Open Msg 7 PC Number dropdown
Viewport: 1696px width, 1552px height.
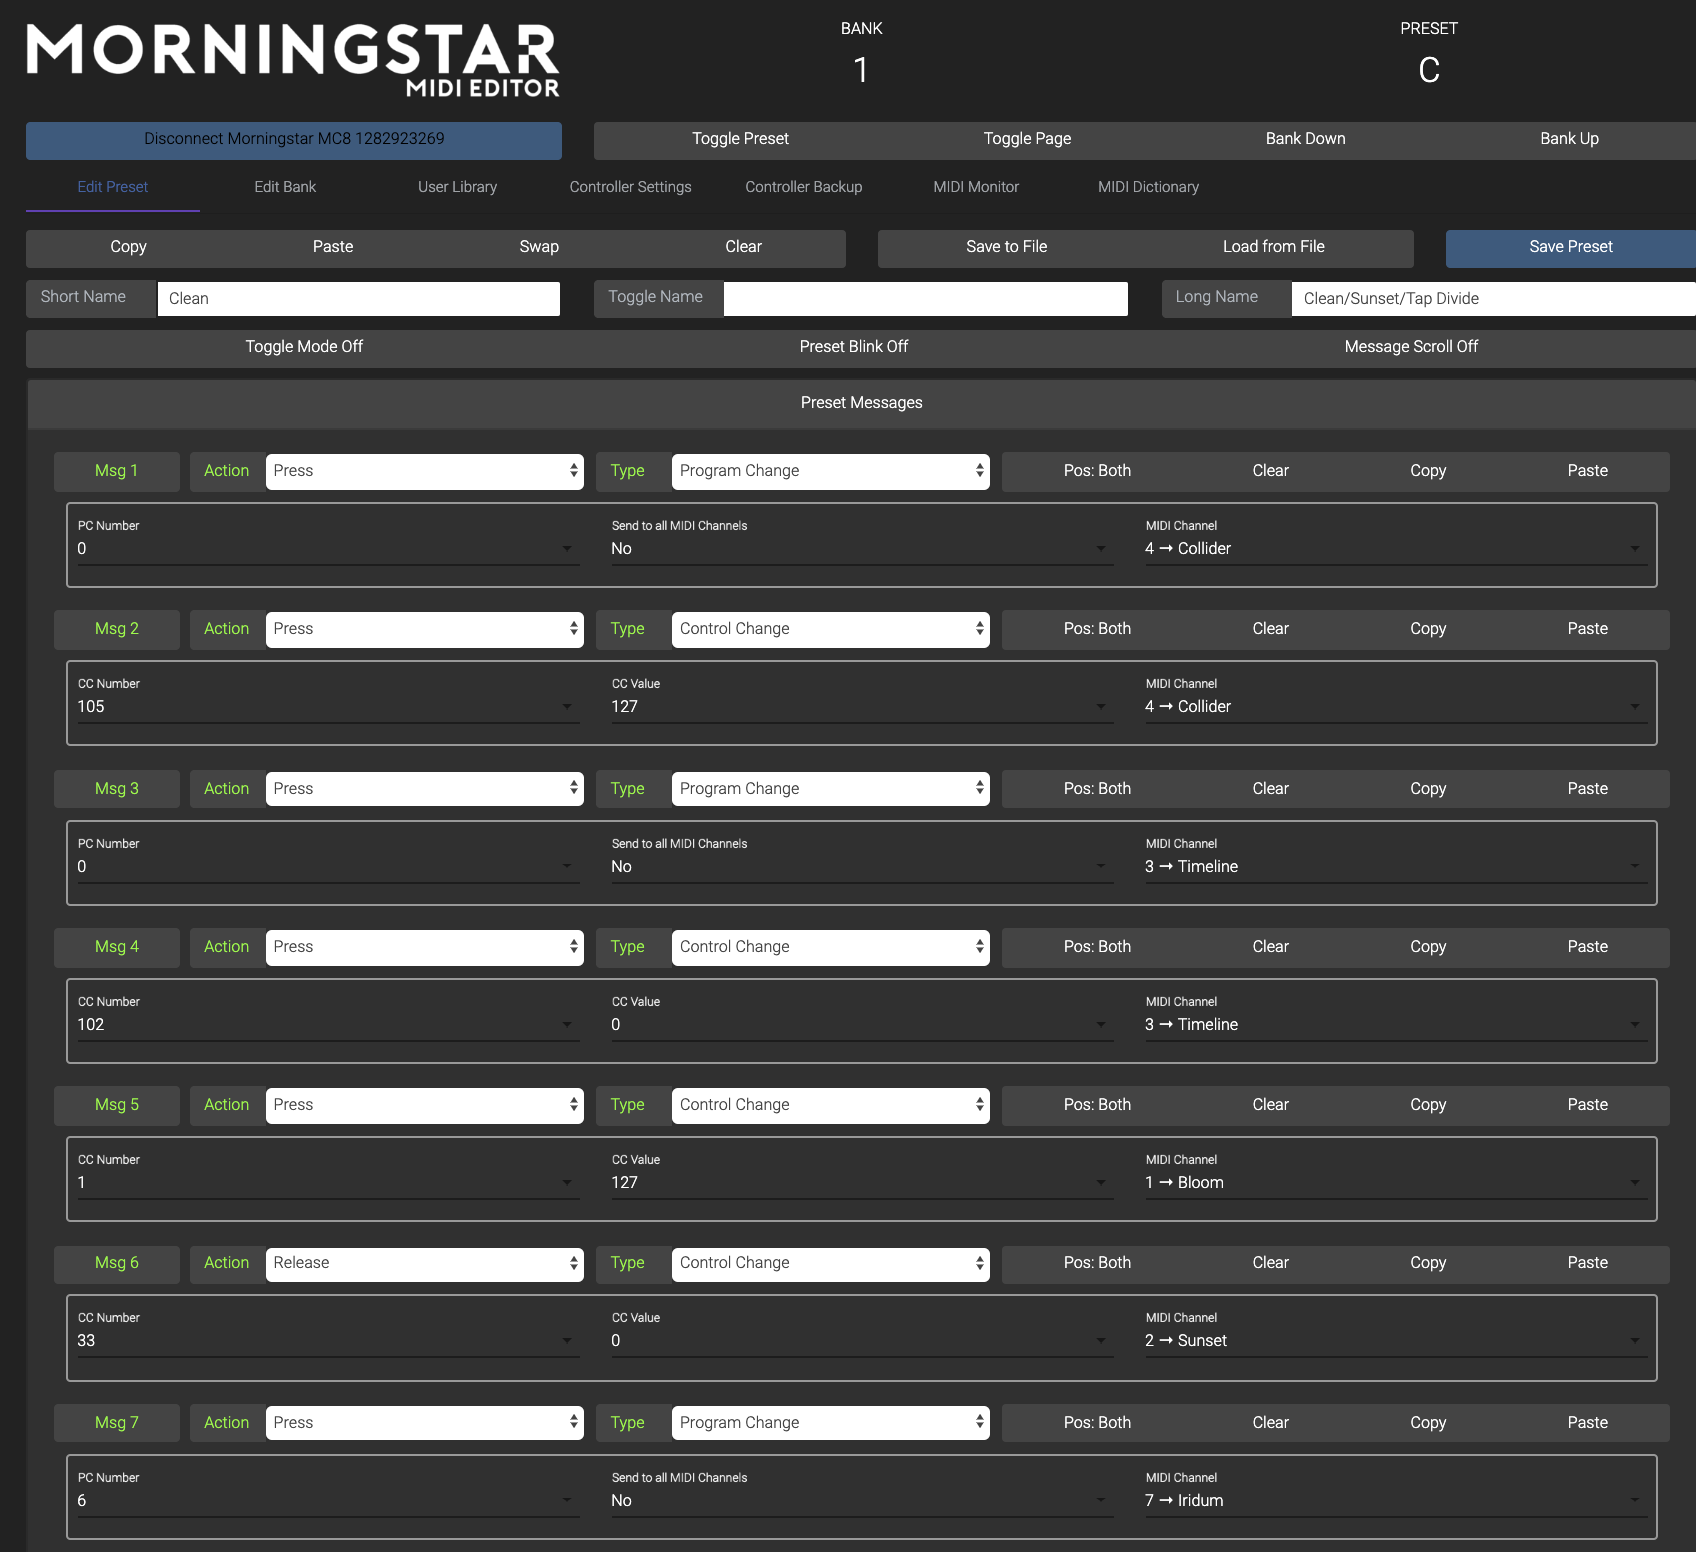pyautogui.click(x=328, y=1500)
